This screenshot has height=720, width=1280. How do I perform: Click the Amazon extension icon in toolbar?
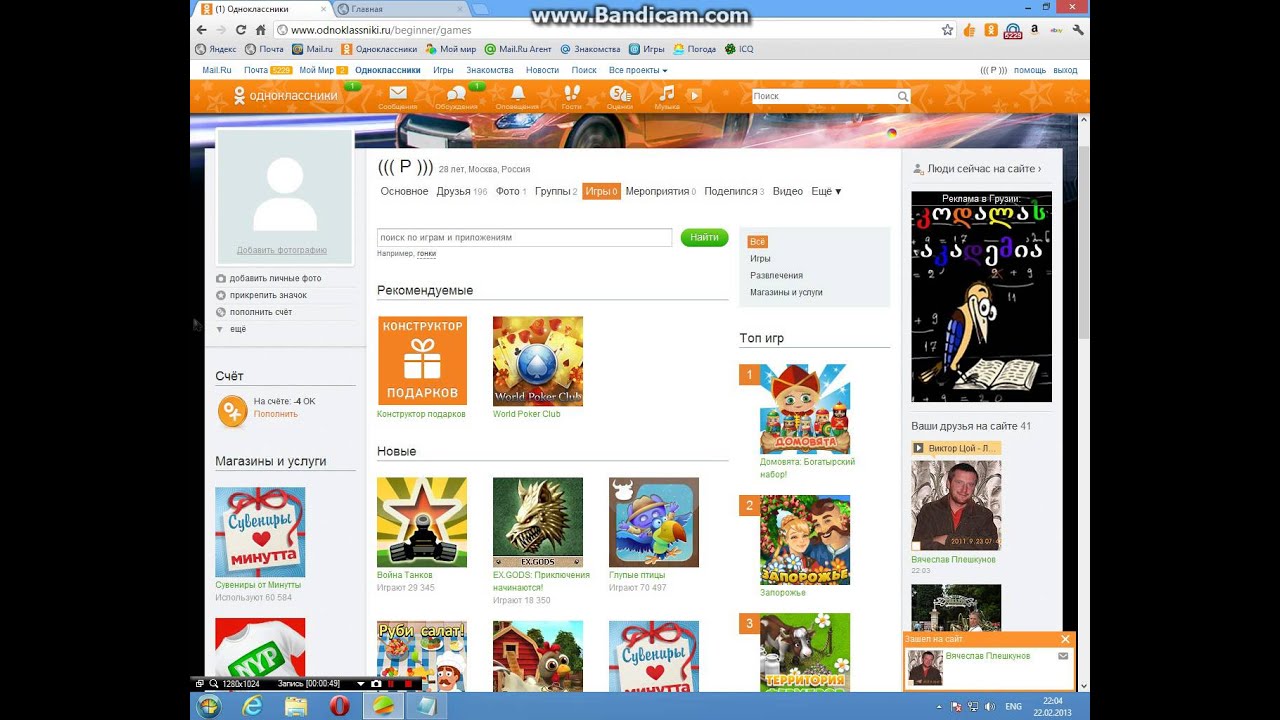[1034, 30]
